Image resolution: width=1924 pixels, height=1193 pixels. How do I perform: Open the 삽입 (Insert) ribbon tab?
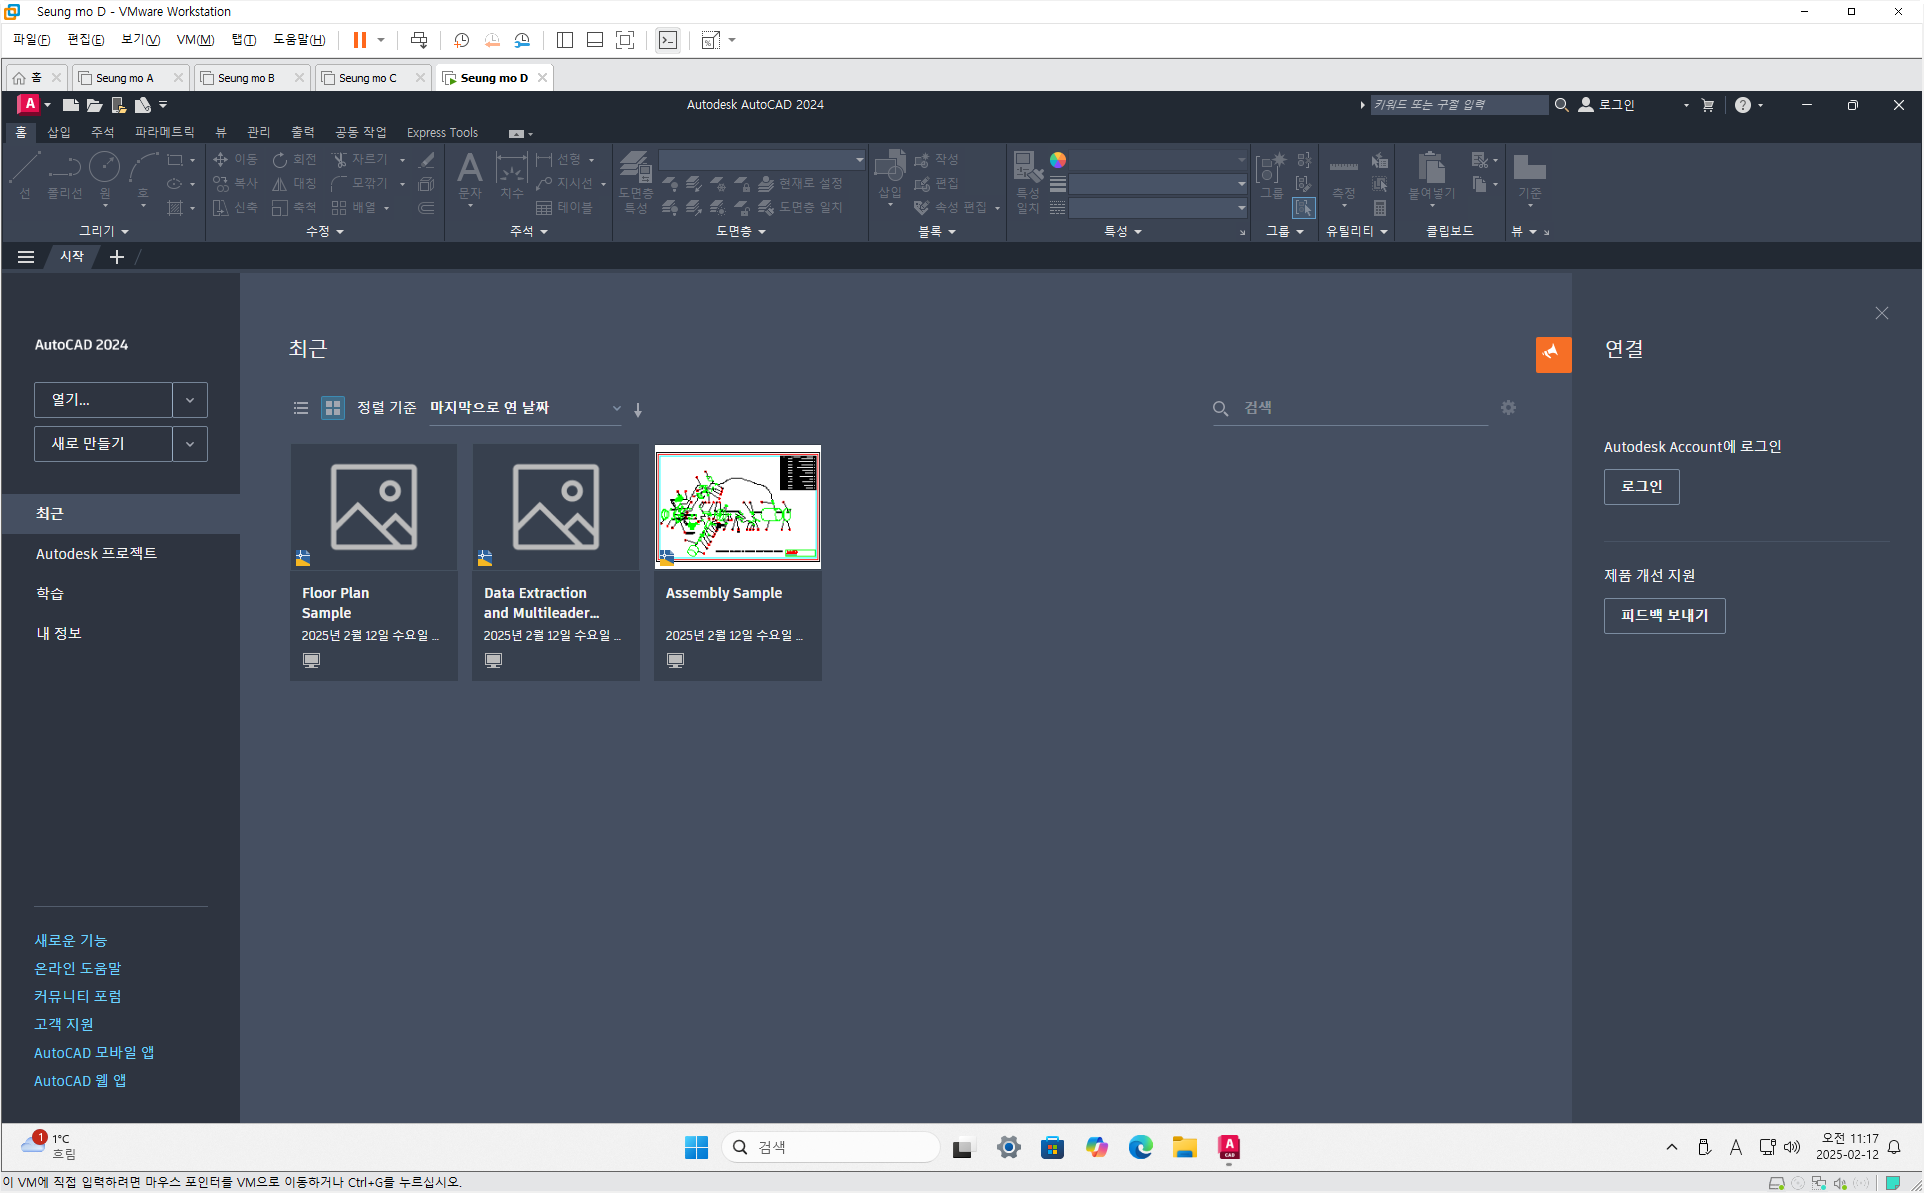pyautogui.click(x=59, y=132)
